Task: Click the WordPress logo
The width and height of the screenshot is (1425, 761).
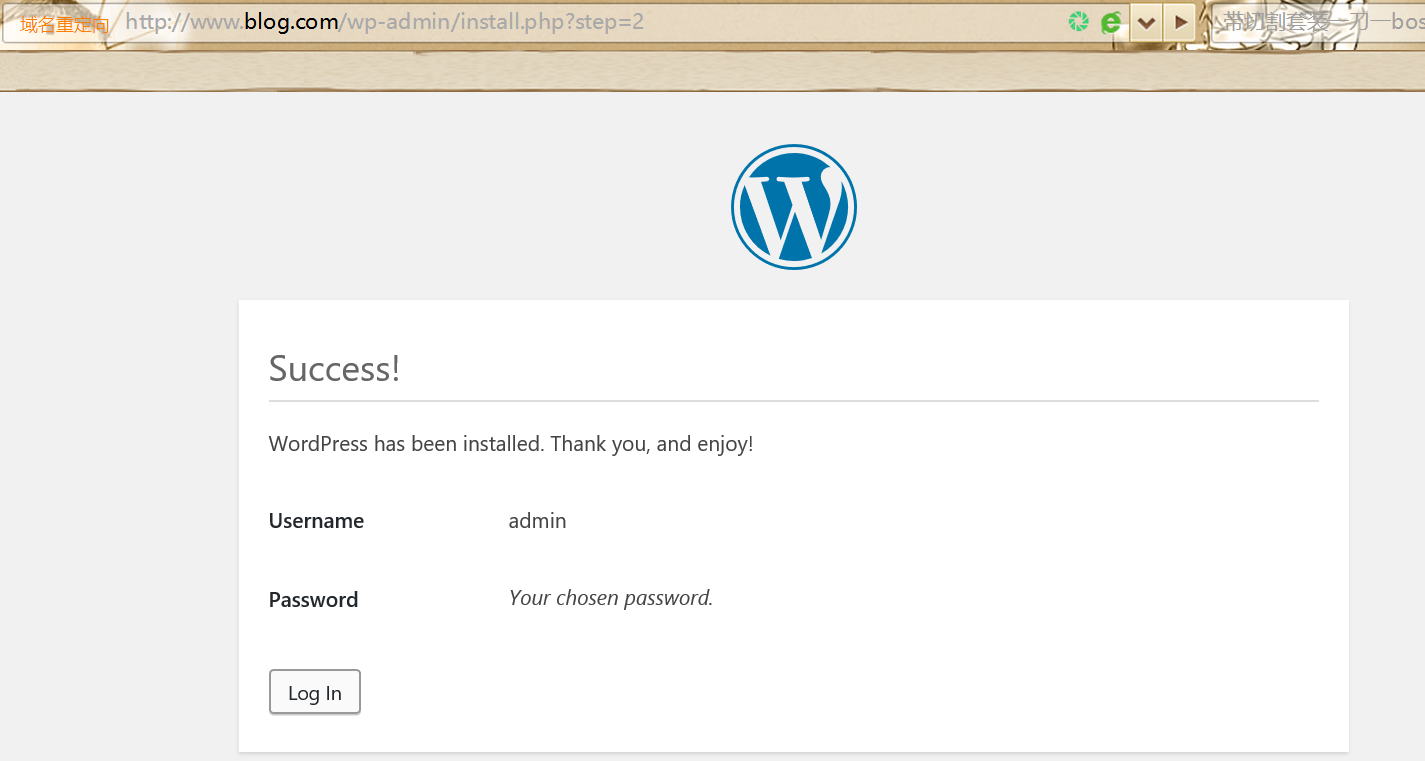Action: click(794, 207)
